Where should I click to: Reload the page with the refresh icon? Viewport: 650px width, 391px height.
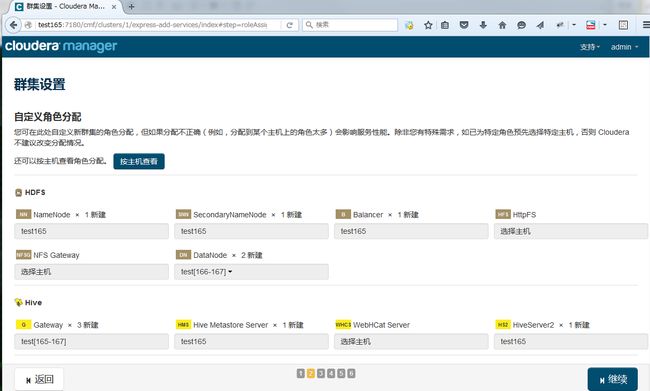pyautogui.click(x=290, y=25)
